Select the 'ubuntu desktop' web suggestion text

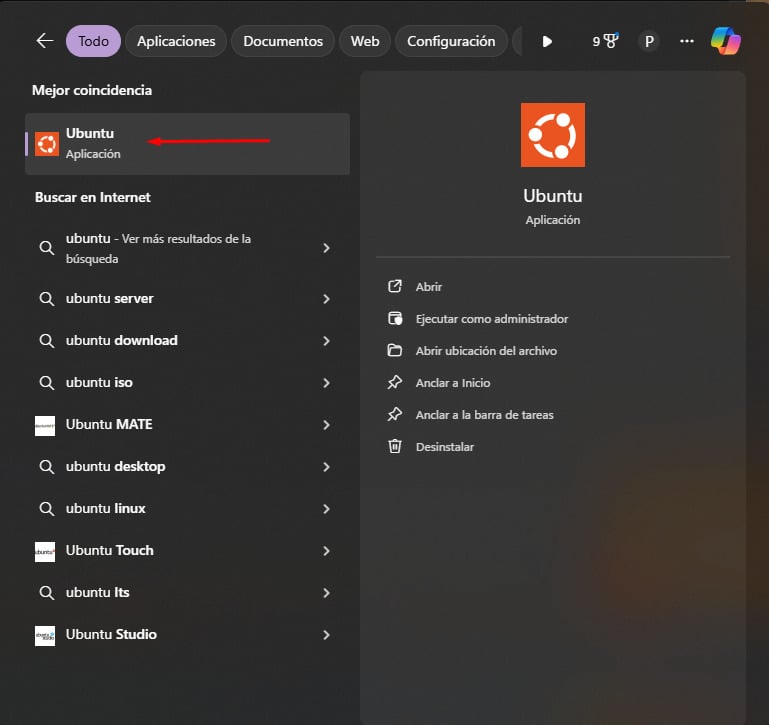tap(115, 466)
